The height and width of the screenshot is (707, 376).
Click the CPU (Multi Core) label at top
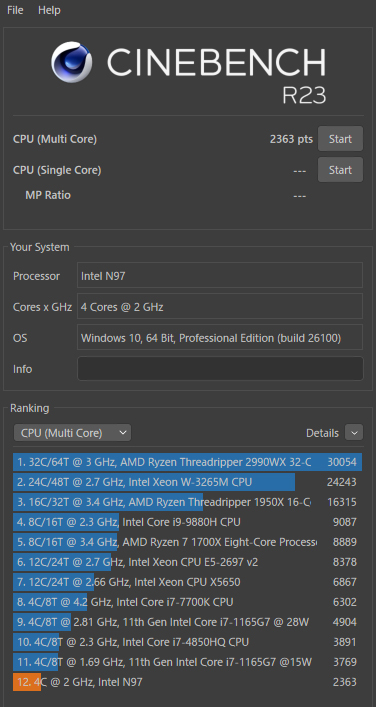(55, 139)
